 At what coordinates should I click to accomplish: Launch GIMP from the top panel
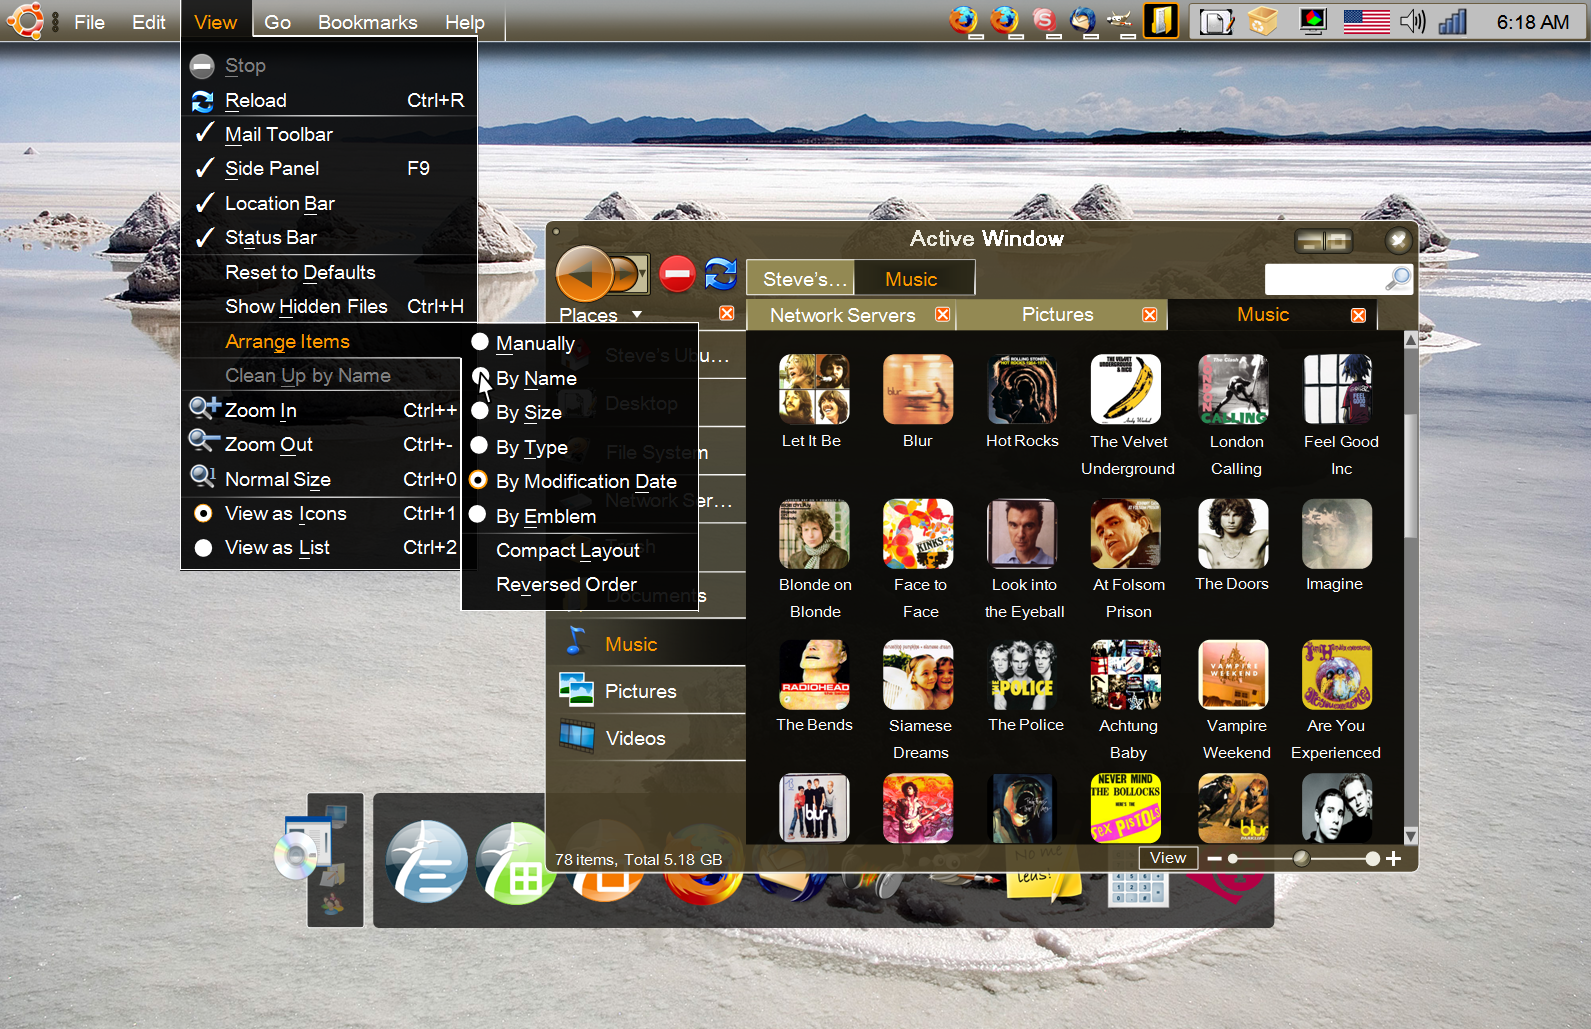point(1121,20)
